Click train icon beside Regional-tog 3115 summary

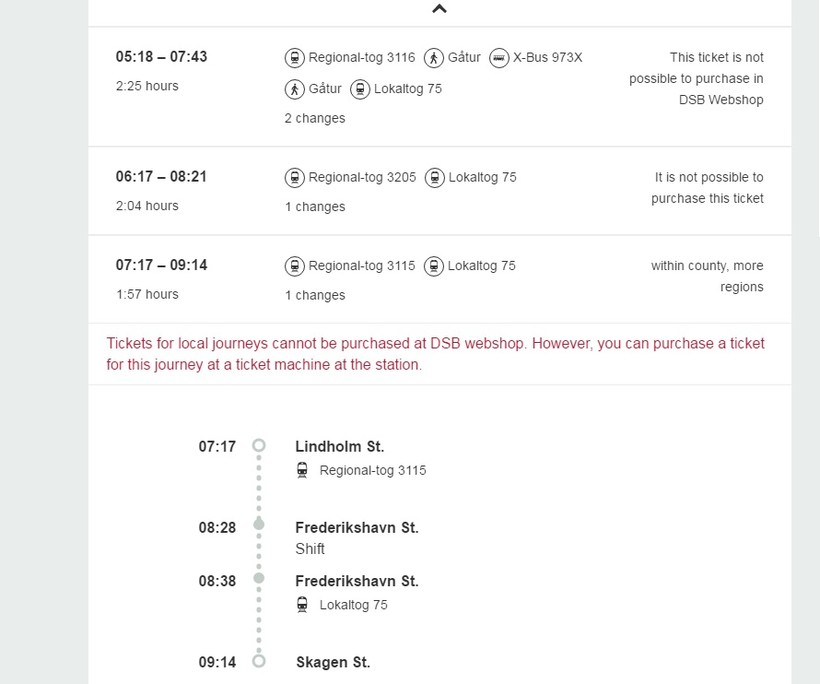tap(294, 266)
